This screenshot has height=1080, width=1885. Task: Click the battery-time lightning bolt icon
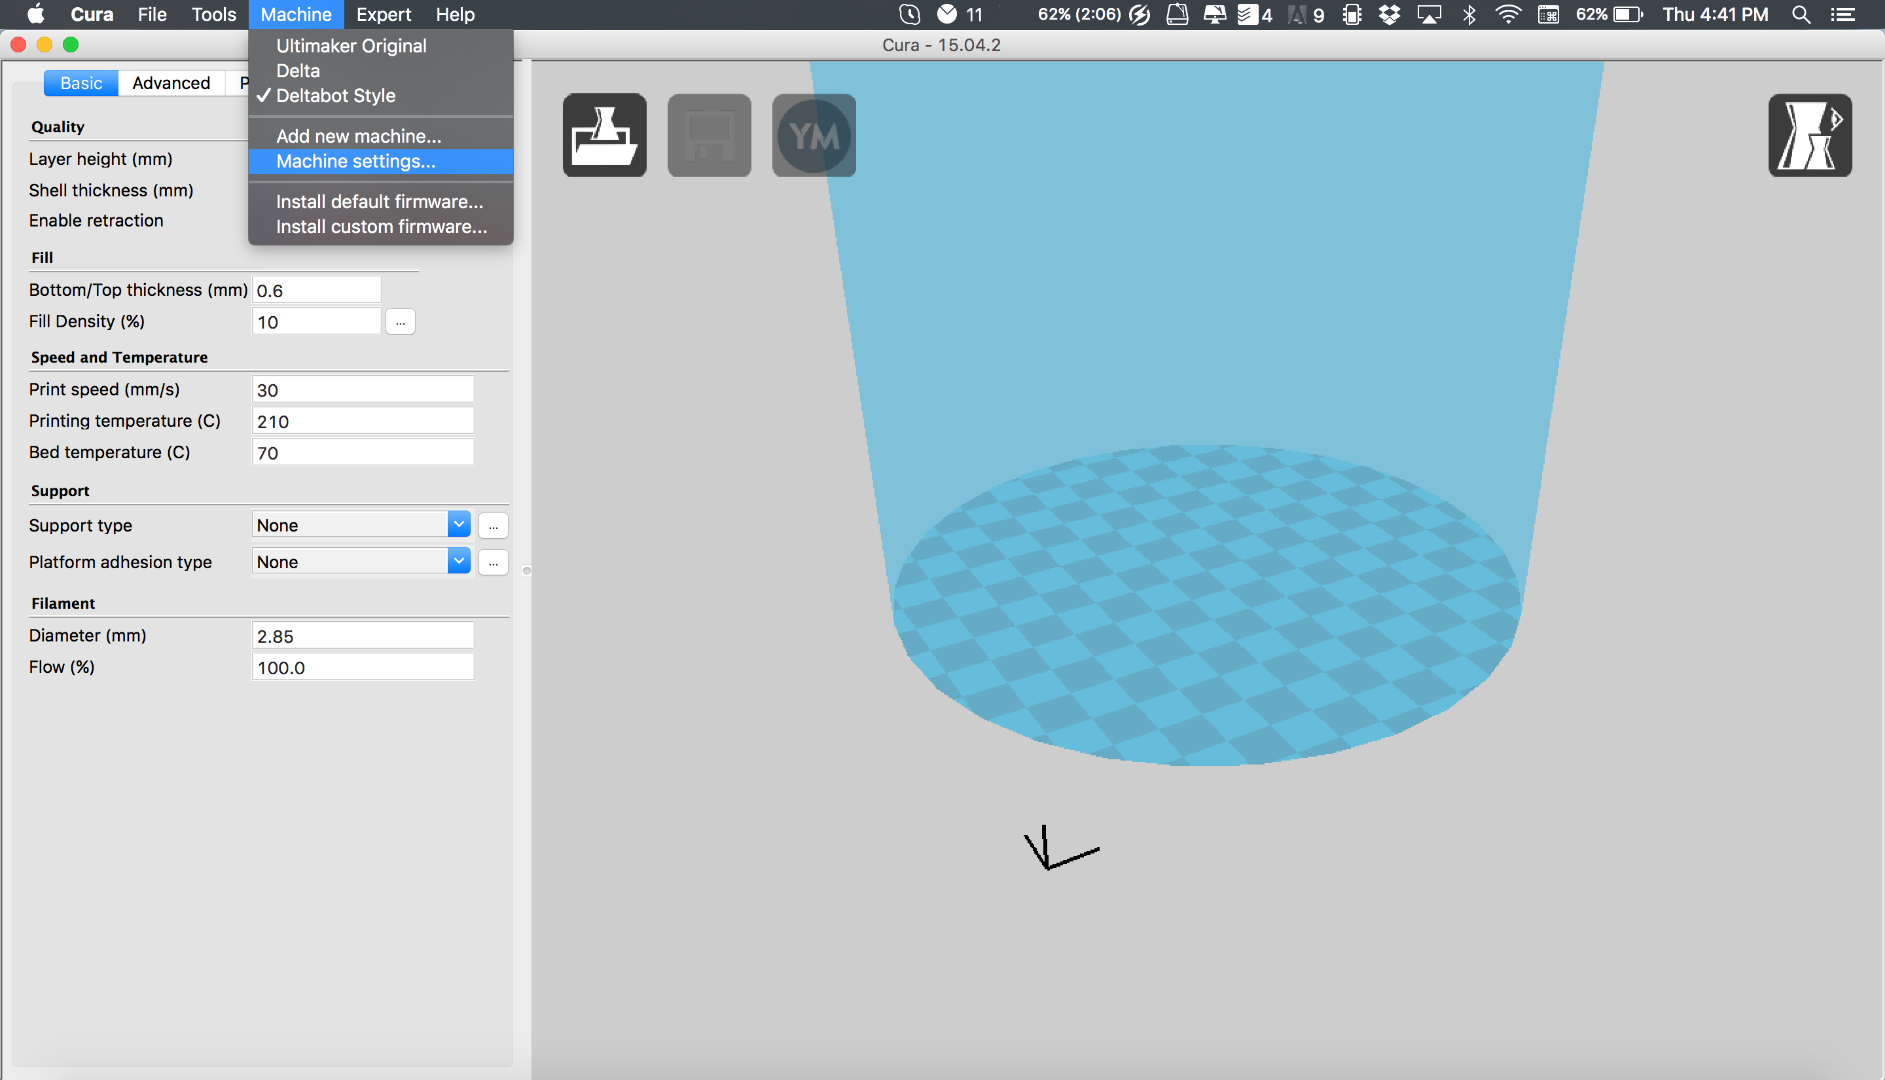pos(1140,14)
